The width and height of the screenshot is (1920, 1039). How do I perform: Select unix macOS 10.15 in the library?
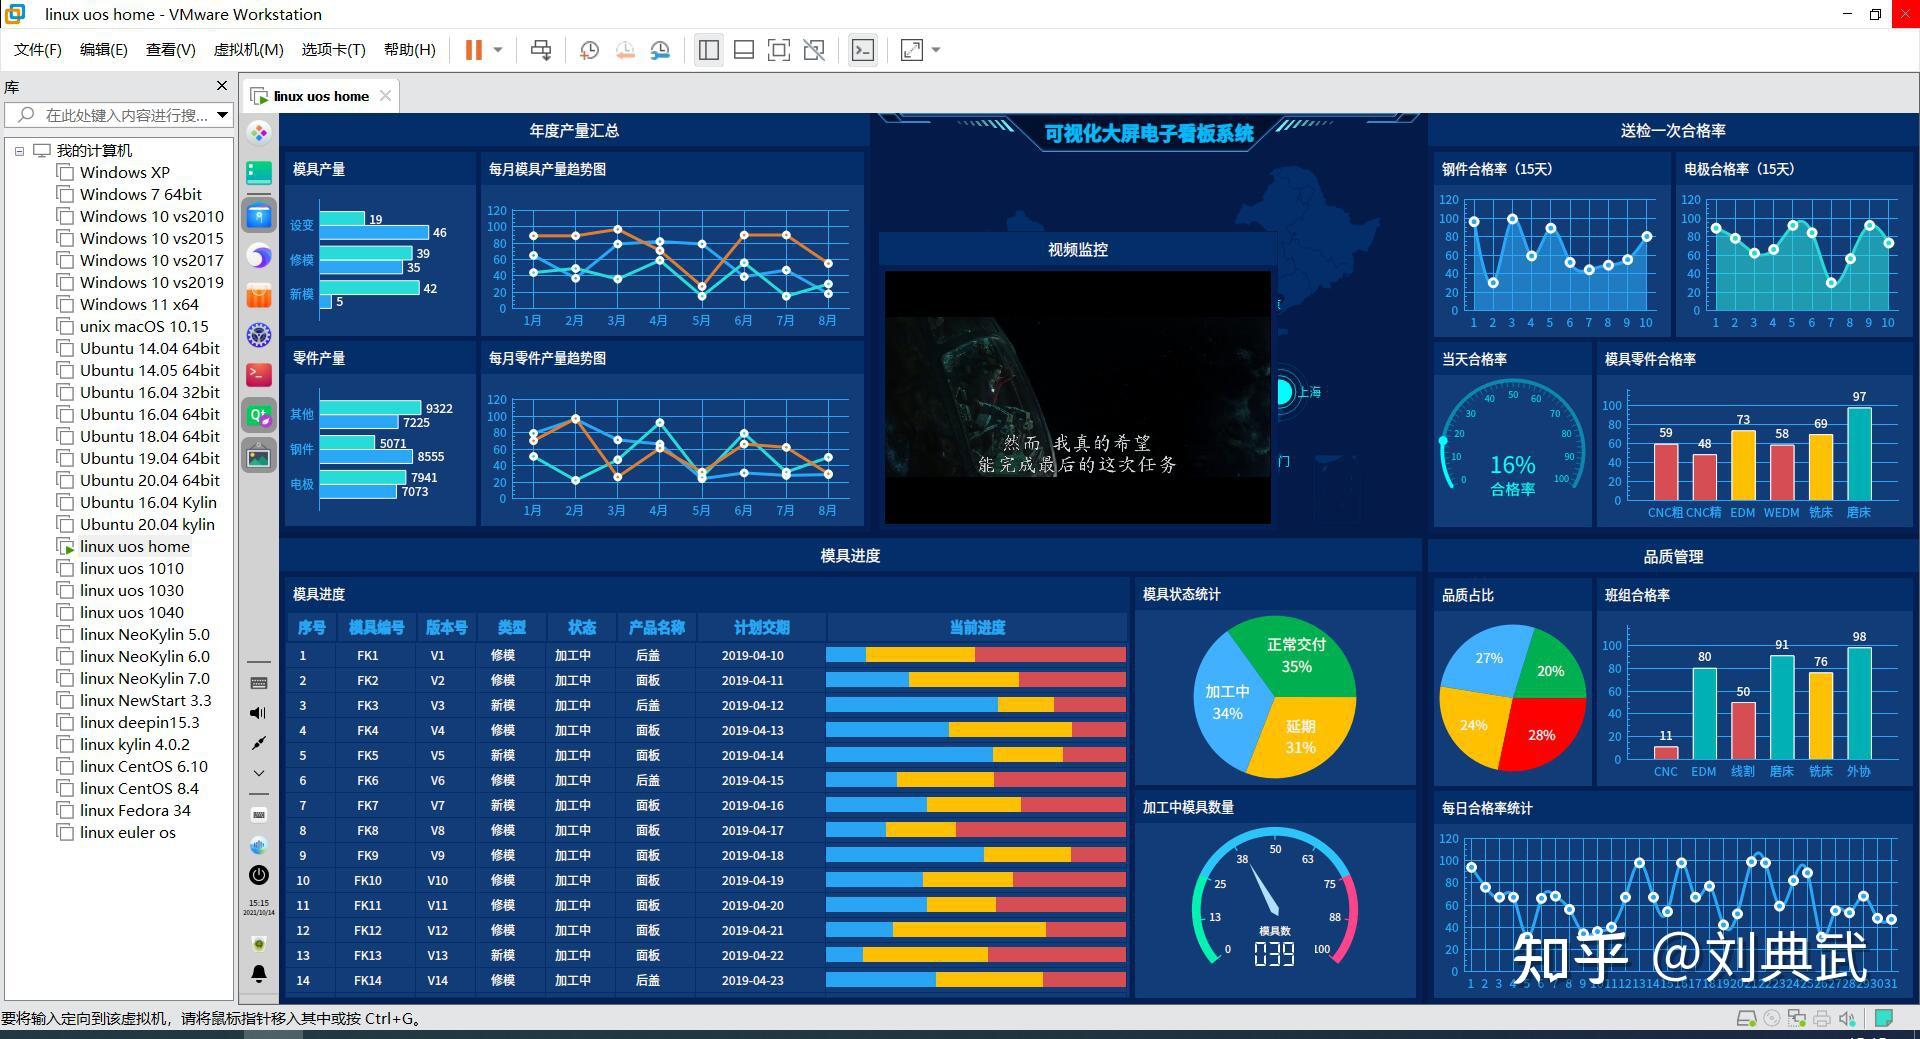[x=144, y=326]
